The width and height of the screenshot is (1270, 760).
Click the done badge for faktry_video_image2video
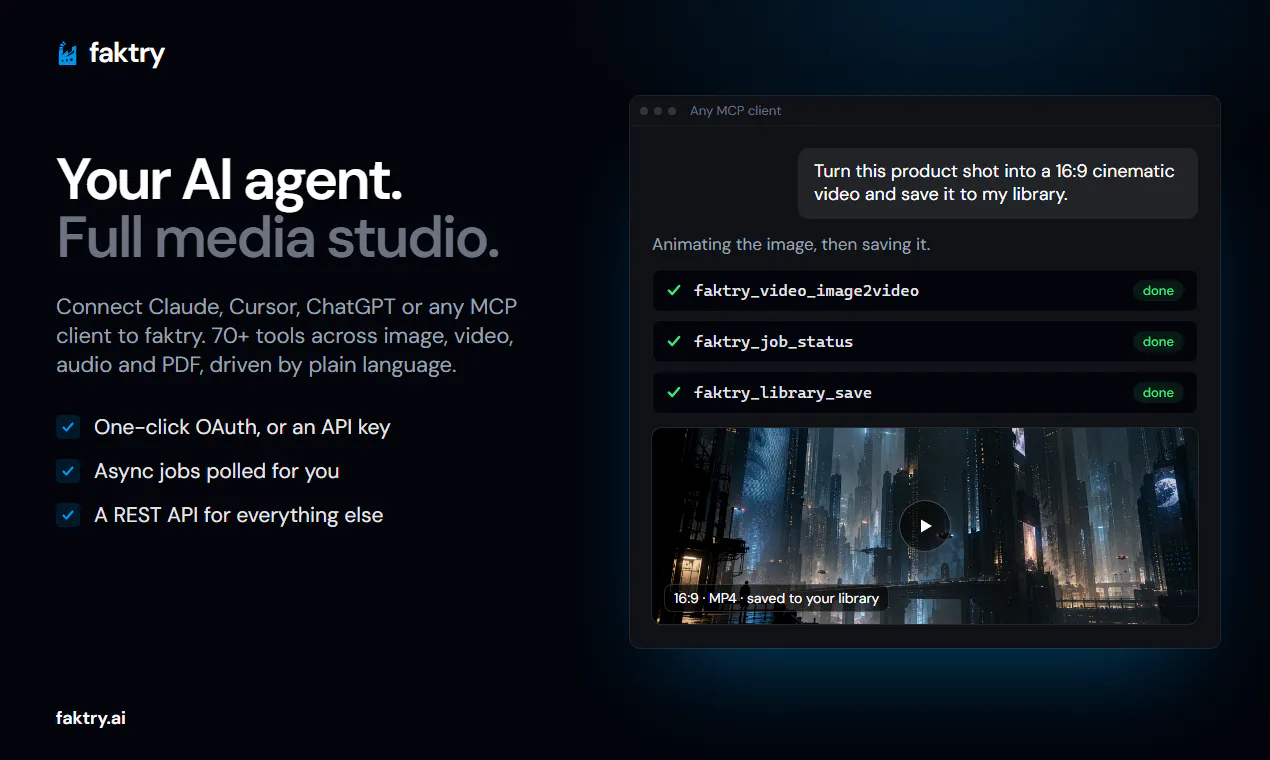[x=1158, y=291]
